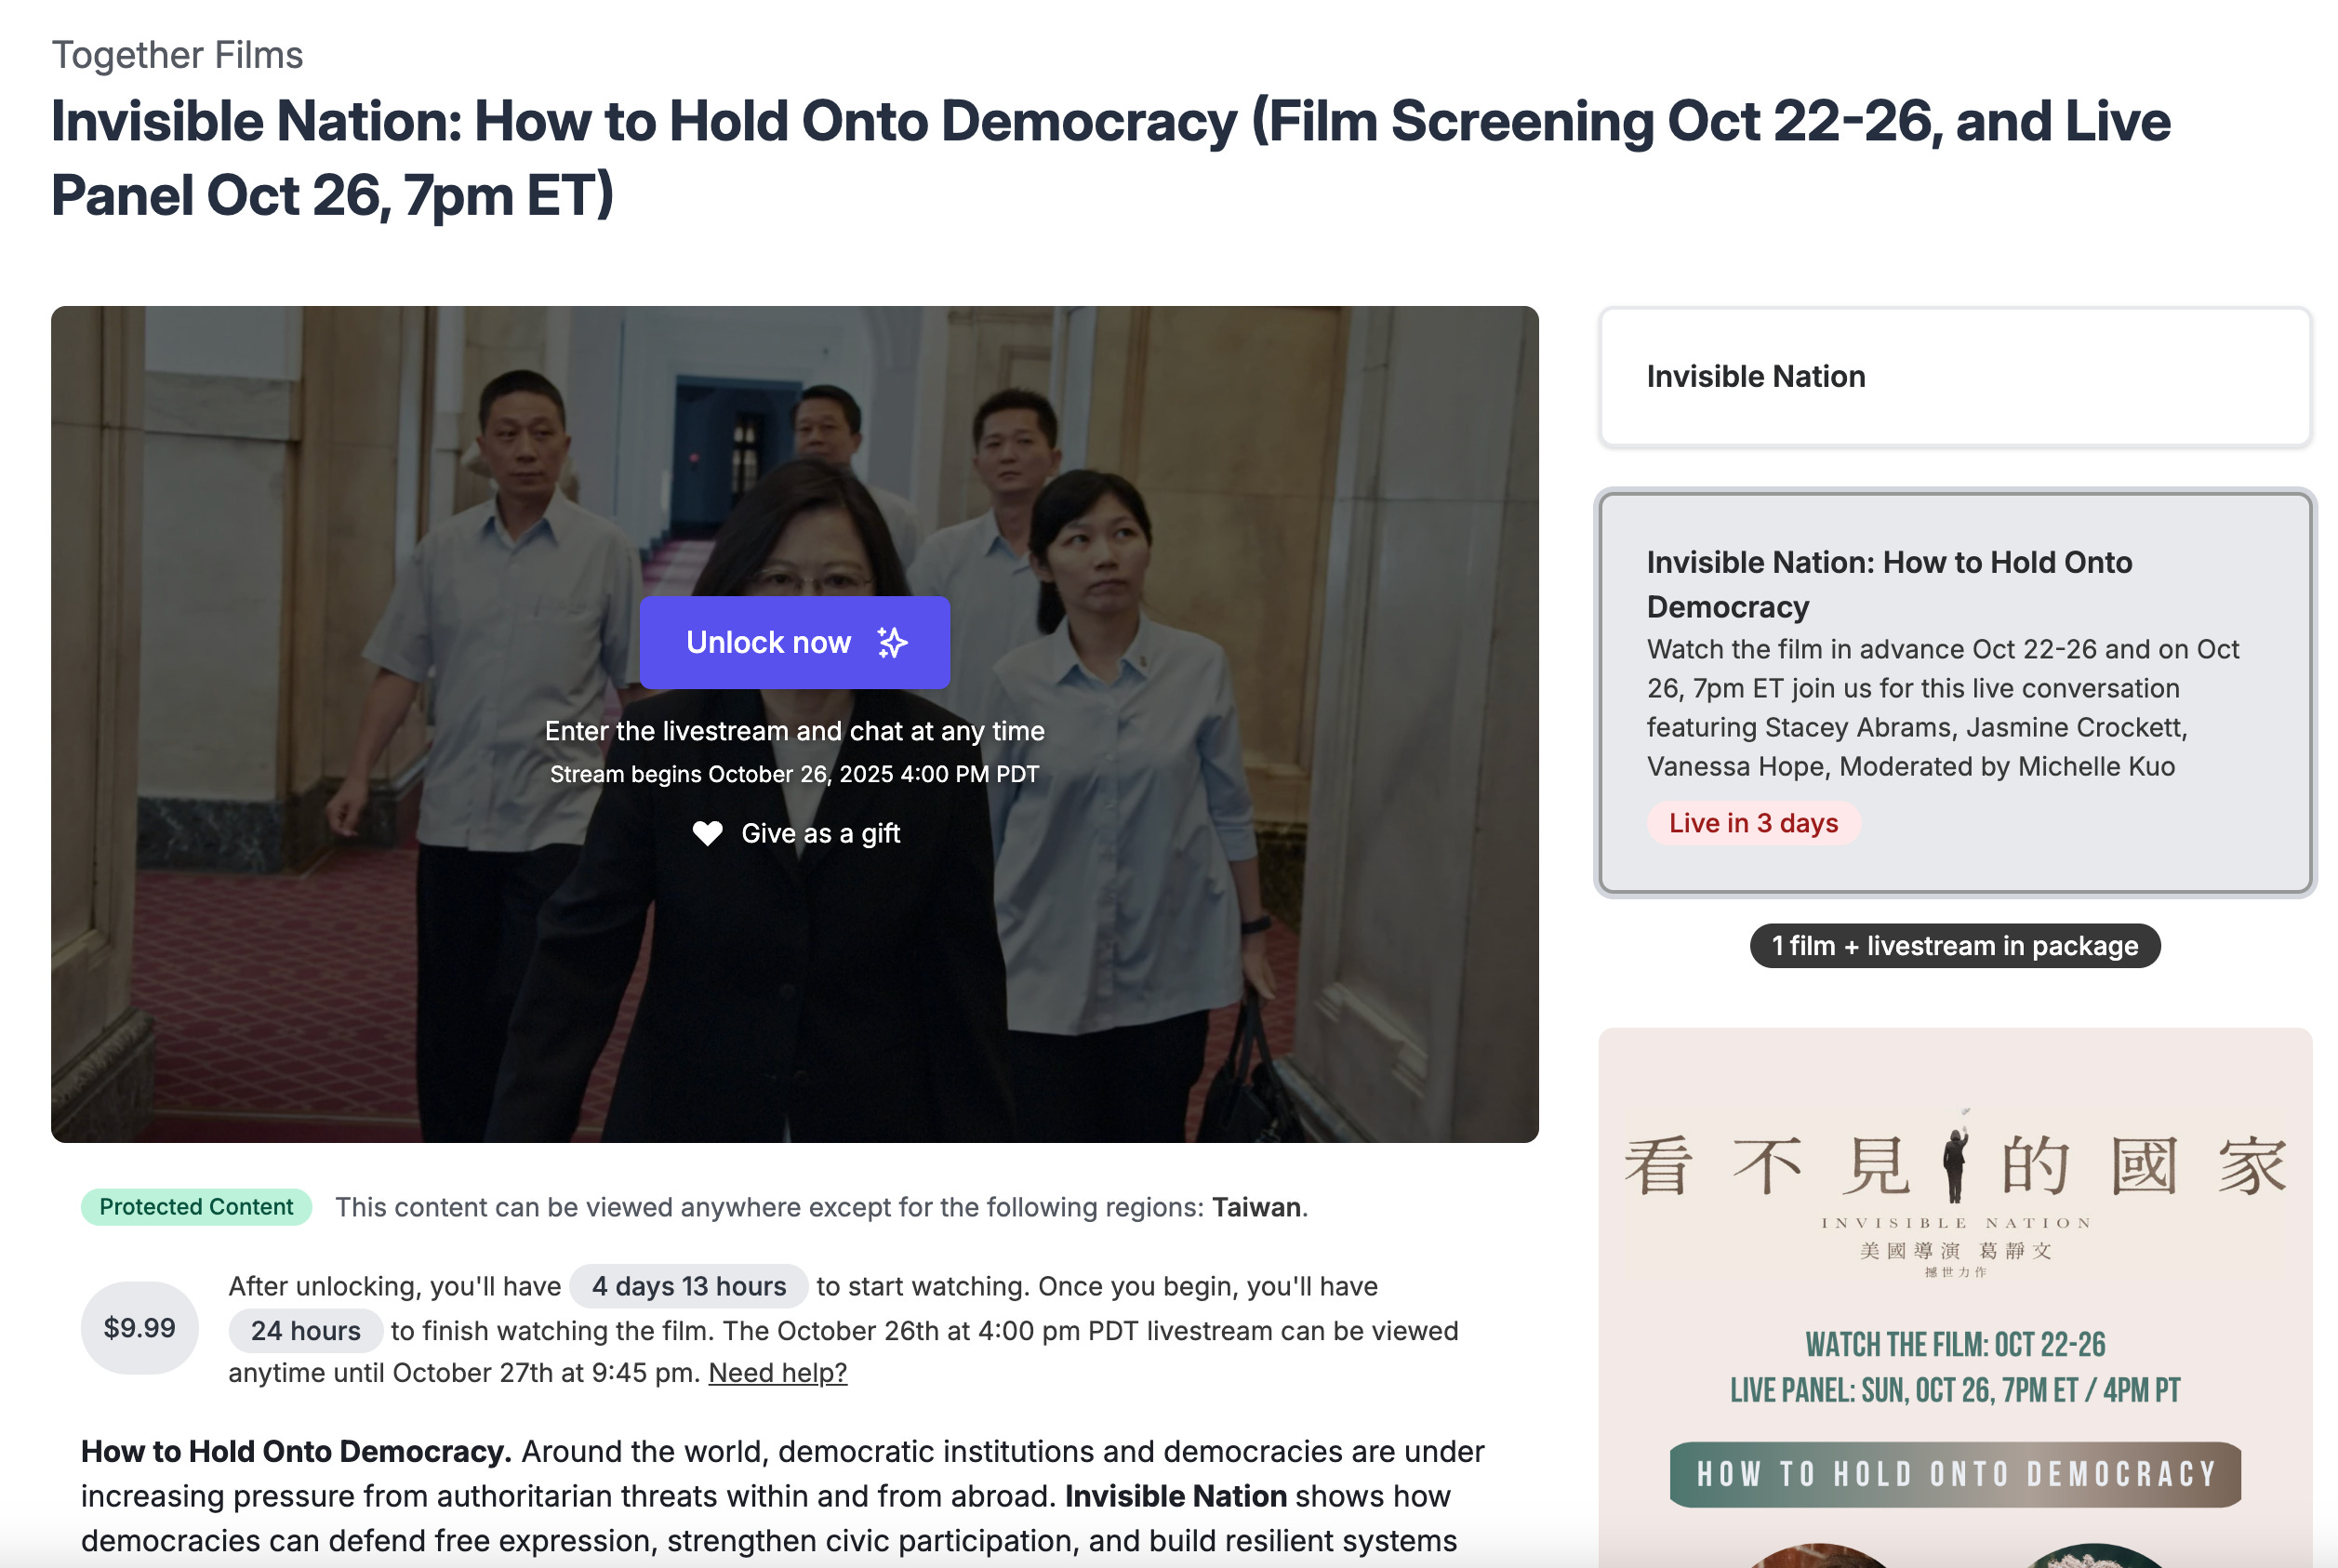Open the Give as a gift option
The image size is (2338, 1568).
796,834
